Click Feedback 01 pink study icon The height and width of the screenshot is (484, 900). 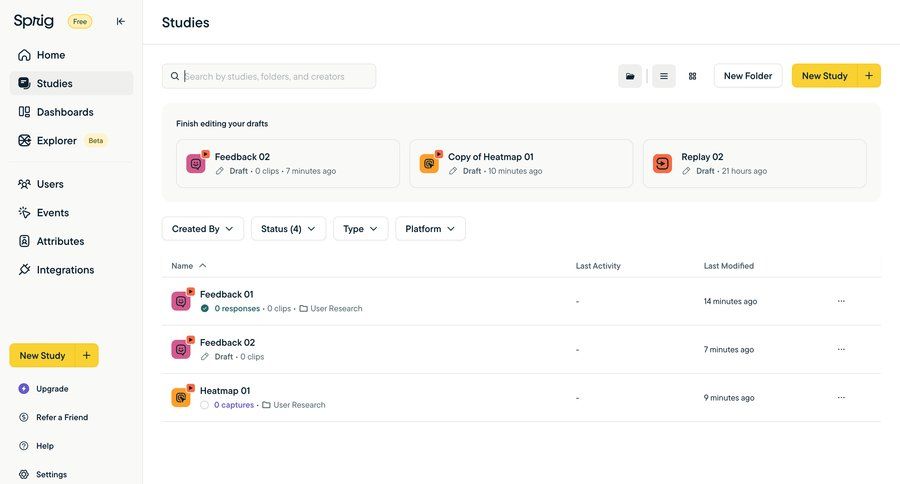(181, 301)
